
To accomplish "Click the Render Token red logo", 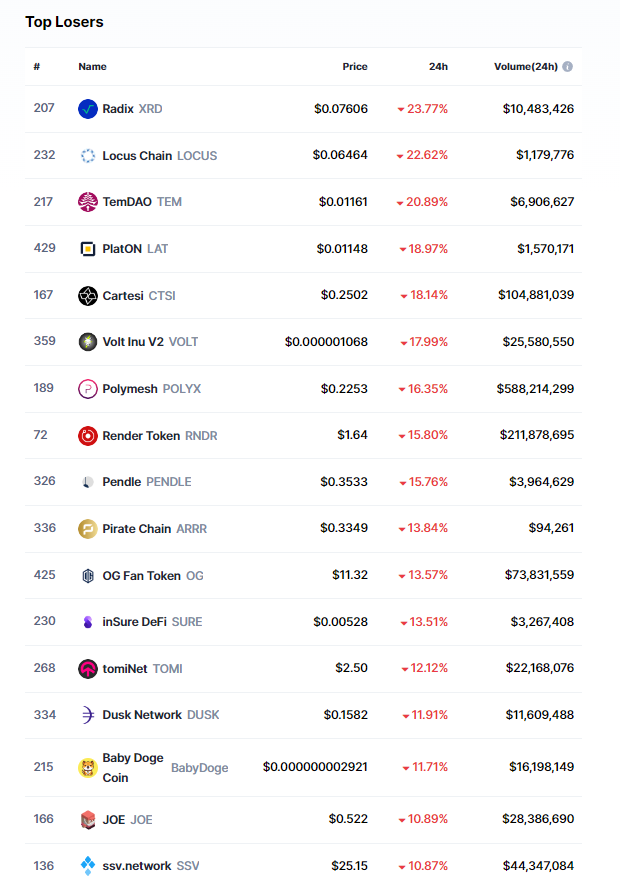I will [x=88, y=436].
